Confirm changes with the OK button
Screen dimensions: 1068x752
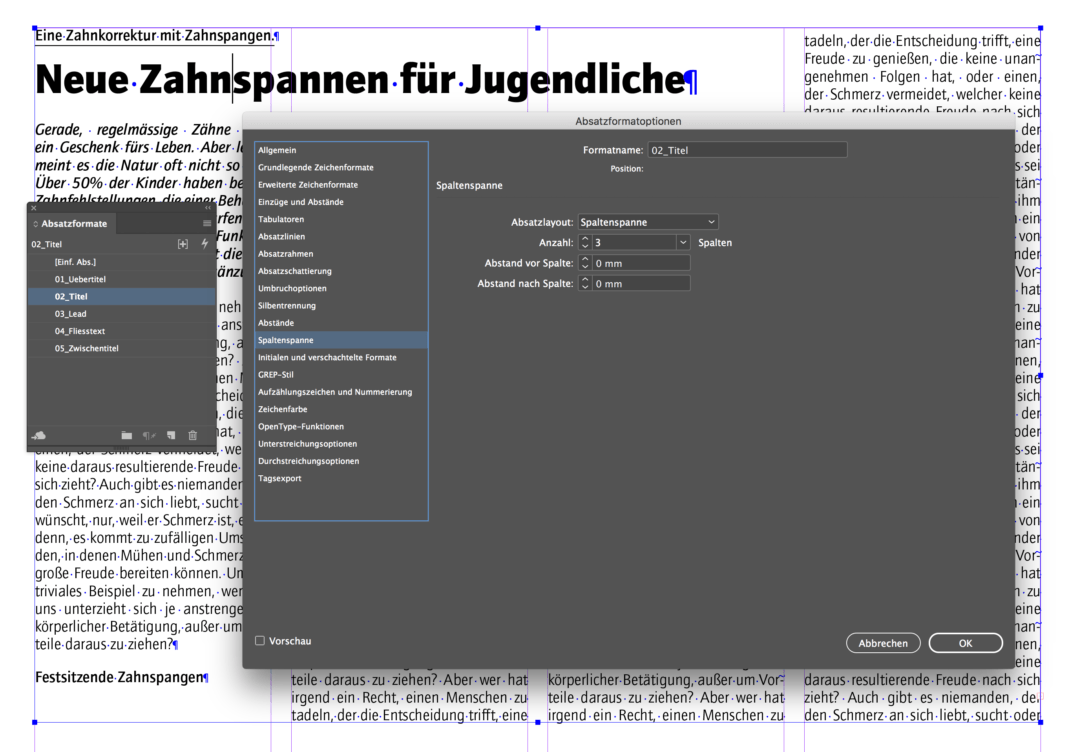[x=964, y=642]
